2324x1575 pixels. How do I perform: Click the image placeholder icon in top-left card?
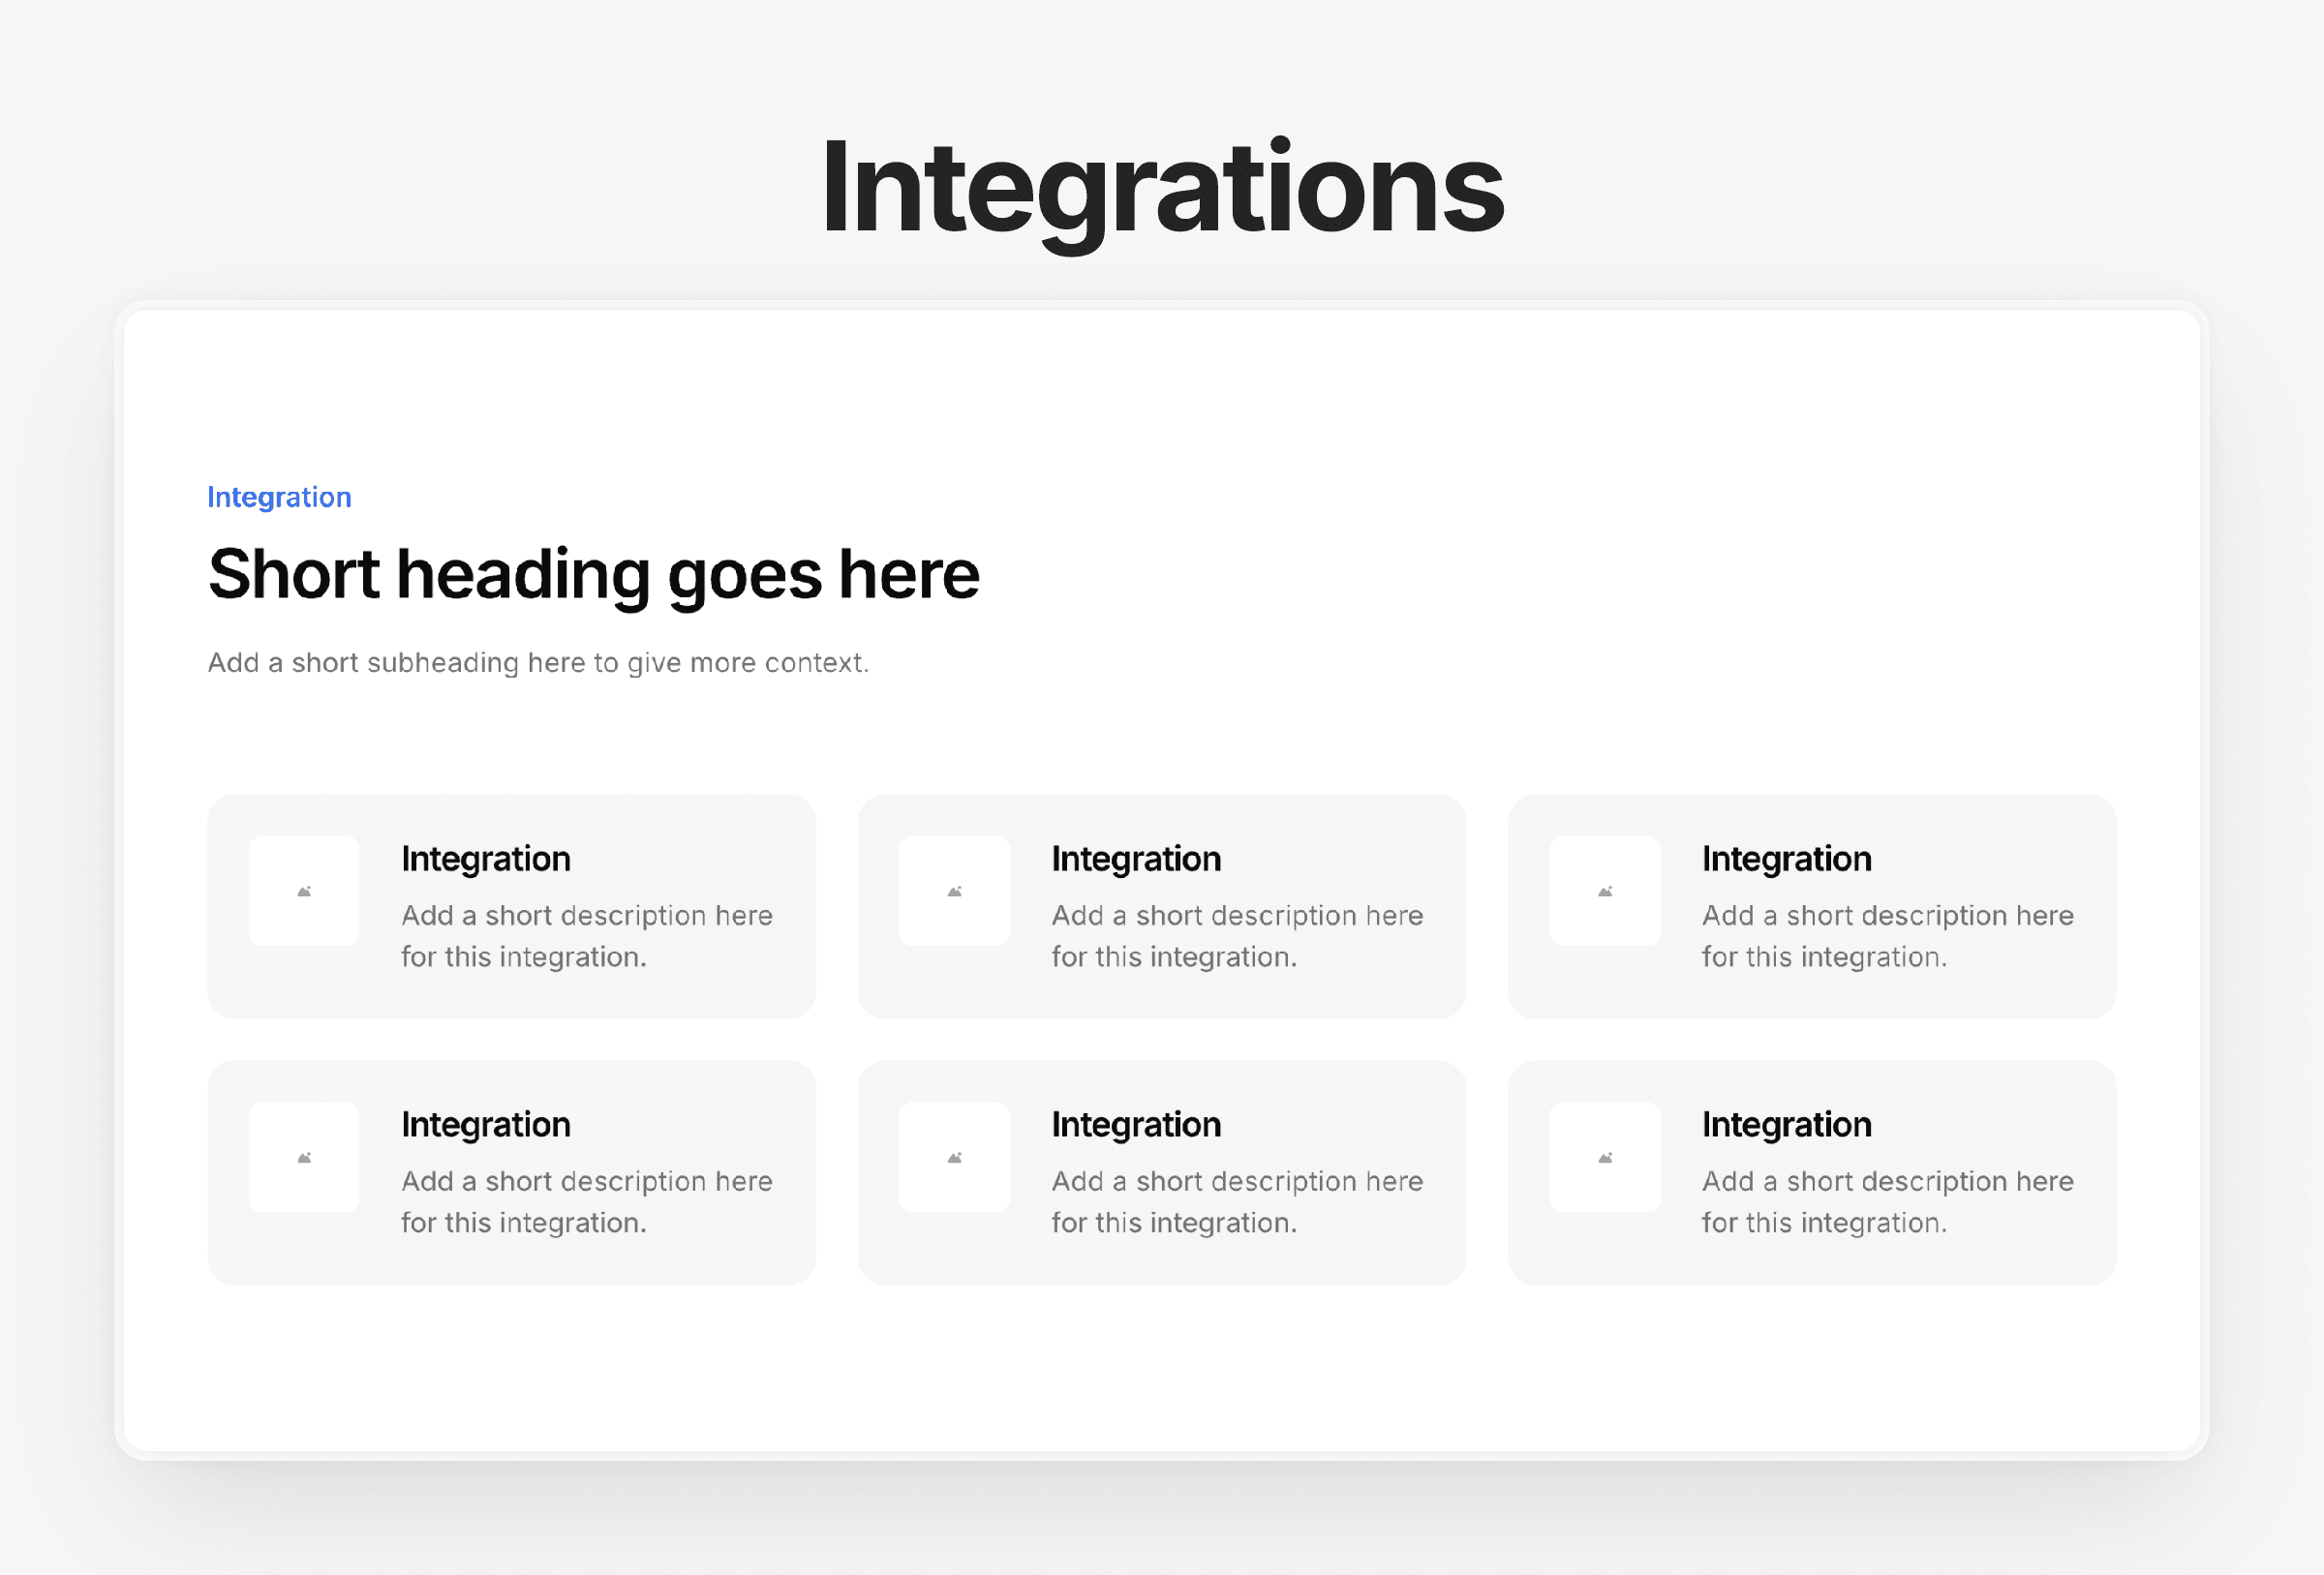coord(304,891)
